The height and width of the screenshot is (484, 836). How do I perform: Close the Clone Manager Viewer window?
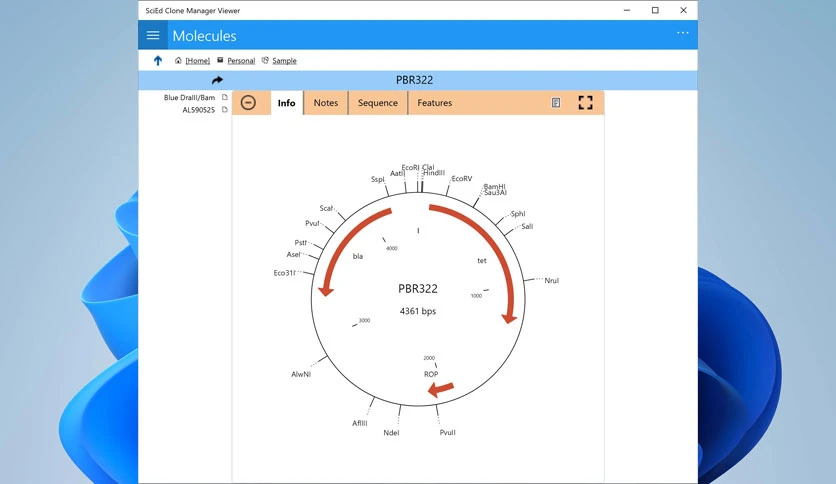pos(684,10)
